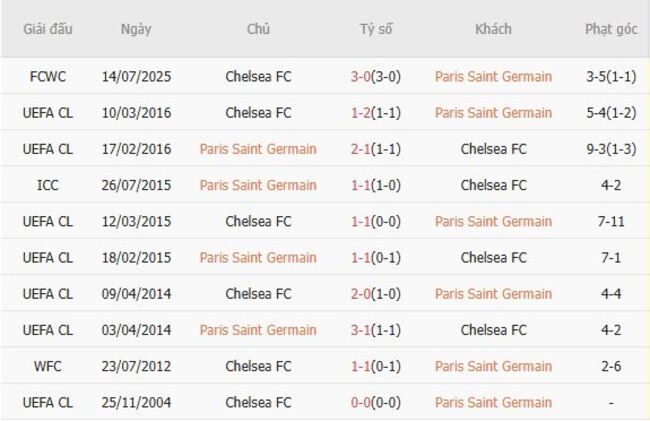The width and height of the screenshot is (650, 421).
Task: Click the "Phạt góc" column header
Action: [x=611, y=29]
